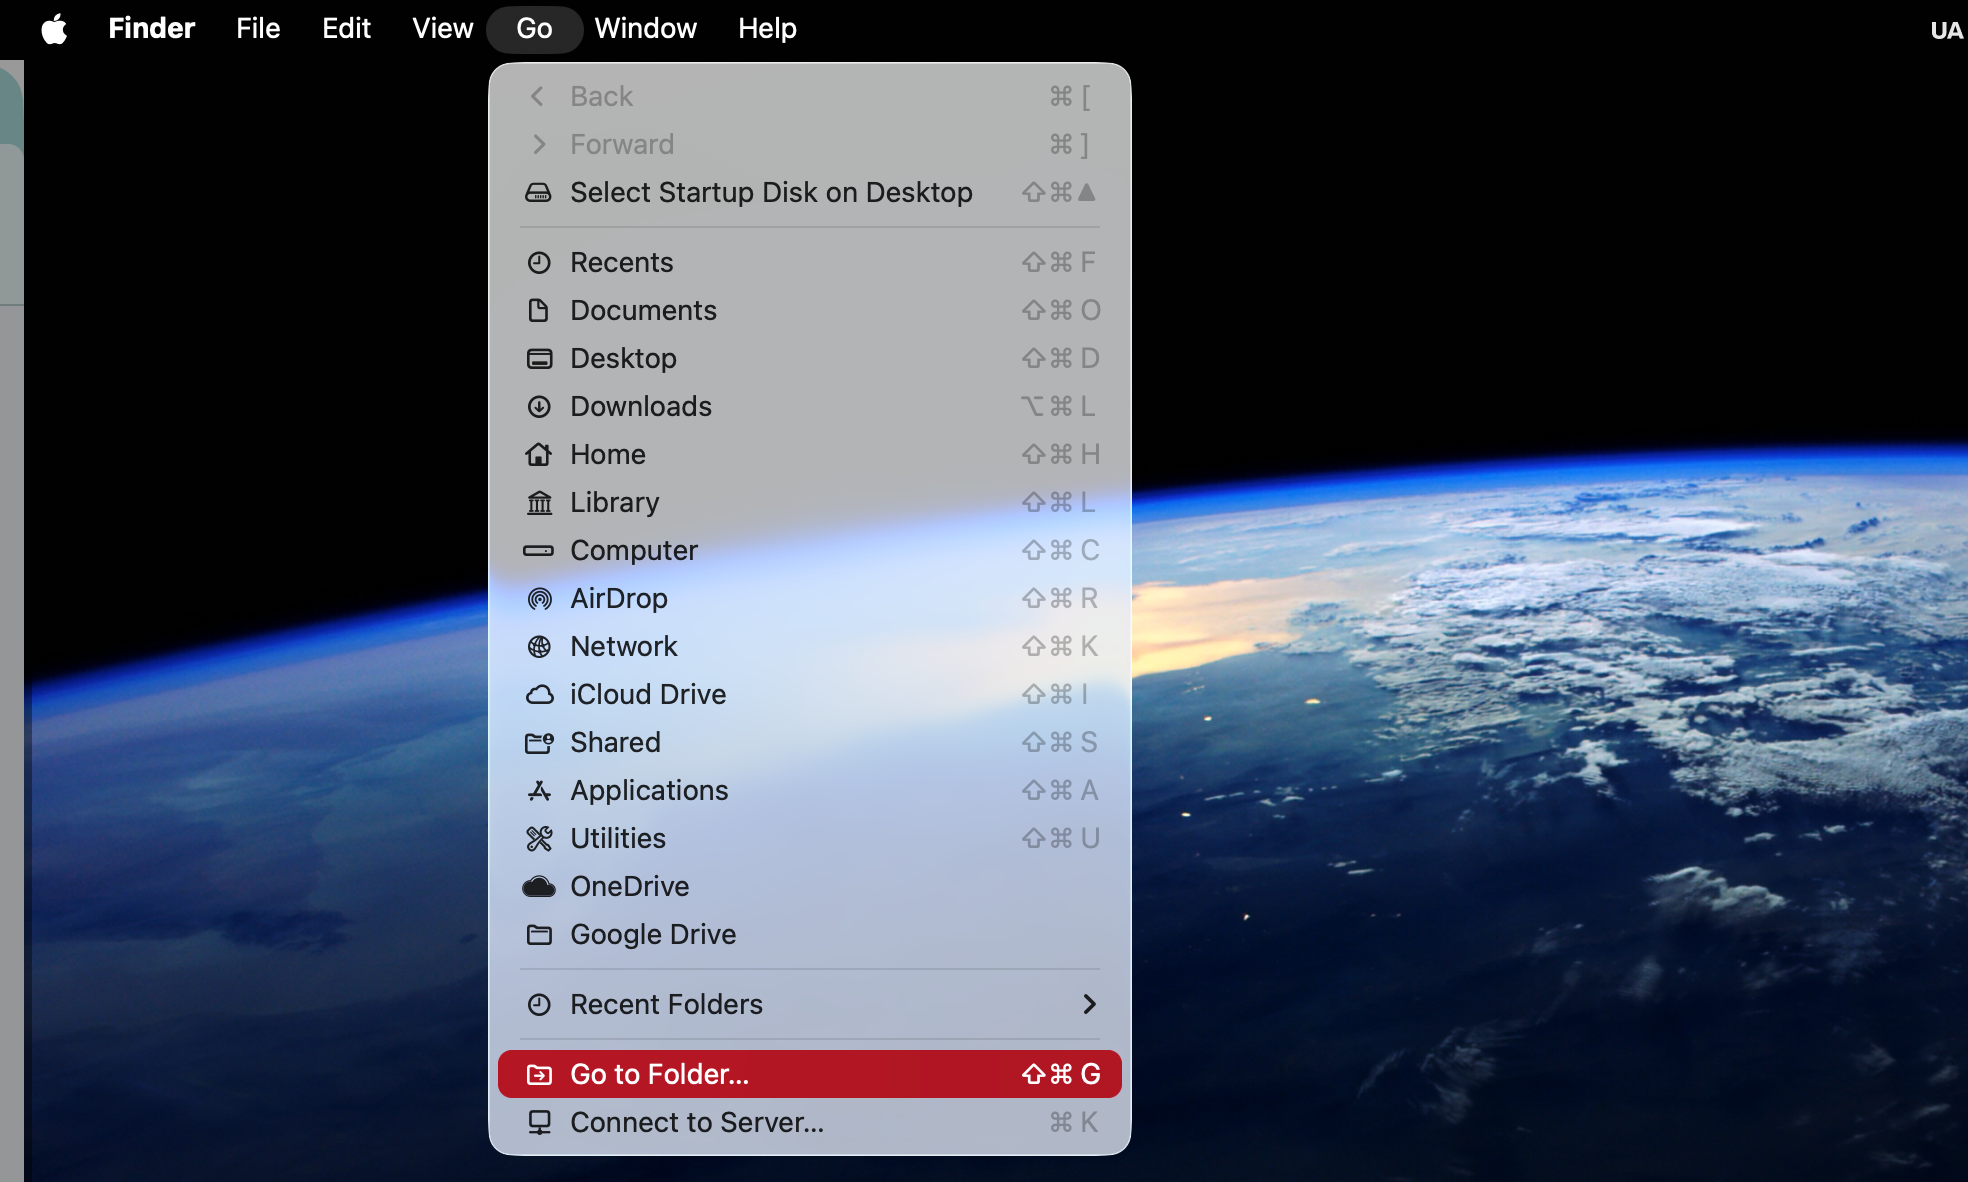Open the Finder menu
This screenshot has height=1182, width=1968.
[151, 28]
